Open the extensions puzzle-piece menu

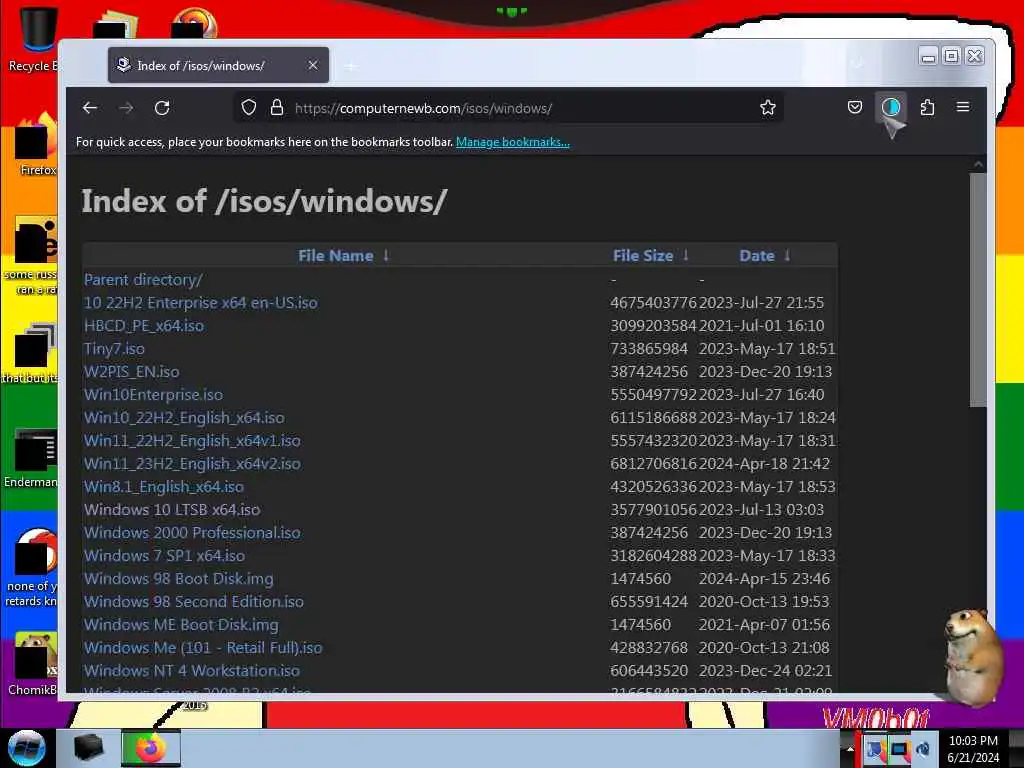pyautogui.click(x=927, y=107)
